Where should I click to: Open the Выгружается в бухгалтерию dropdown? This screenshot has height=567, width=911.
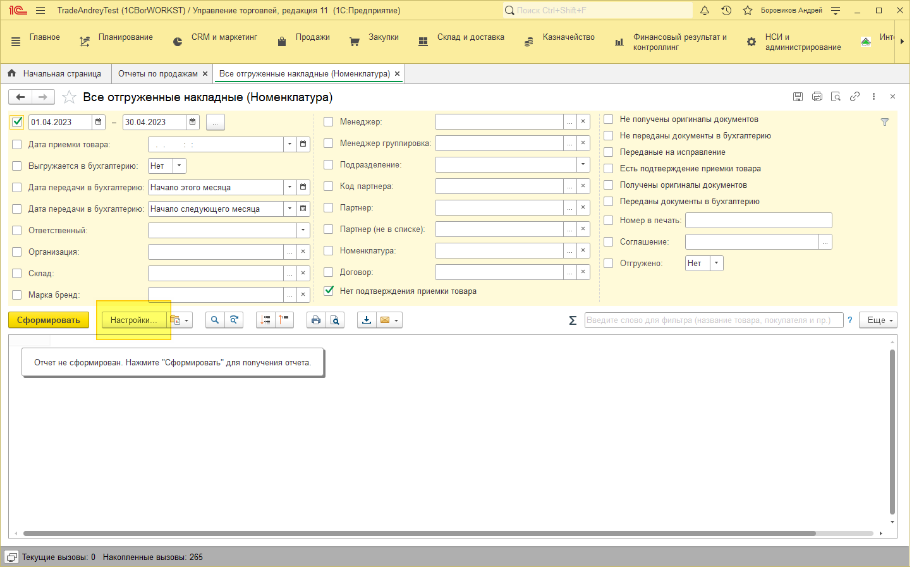179,165
